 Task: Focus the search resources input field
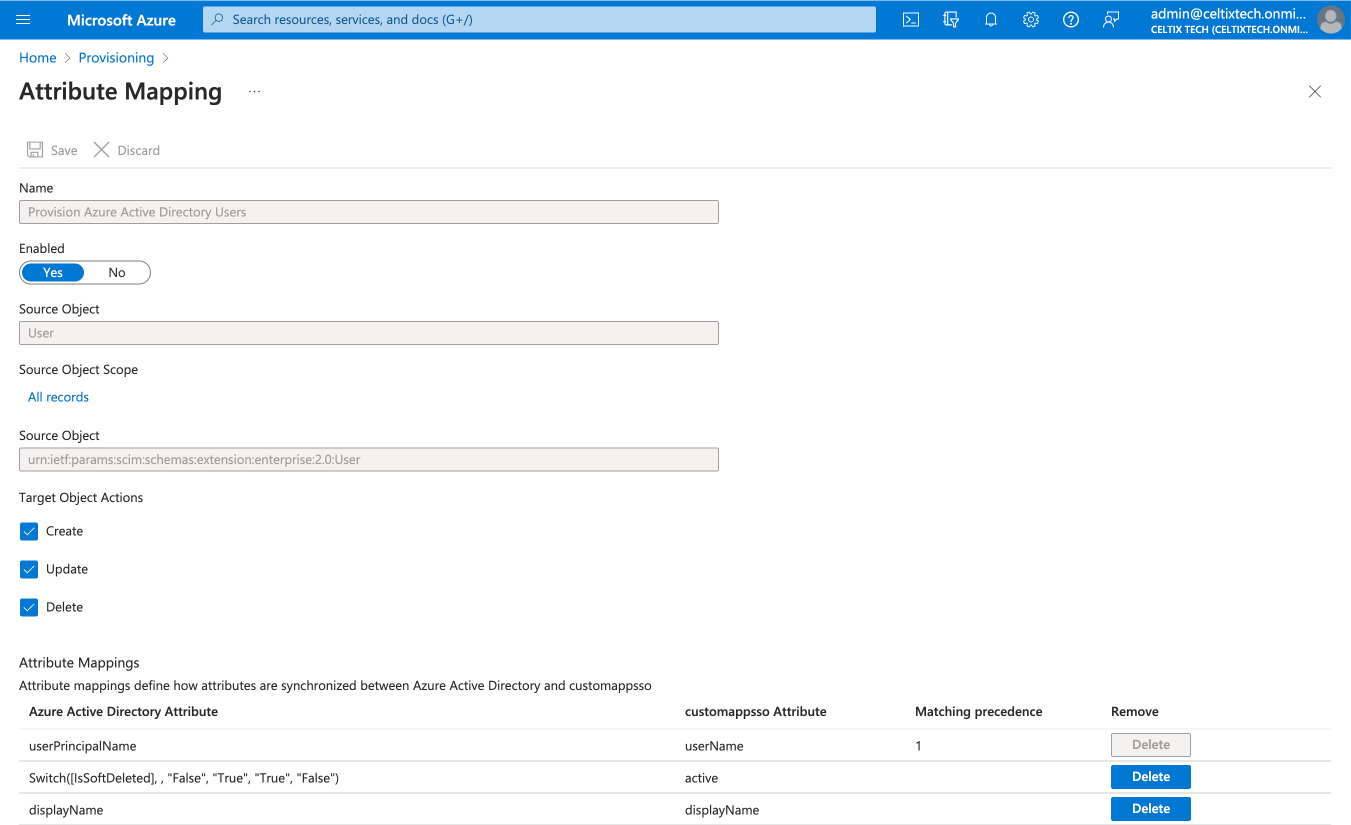coord(539,20)
